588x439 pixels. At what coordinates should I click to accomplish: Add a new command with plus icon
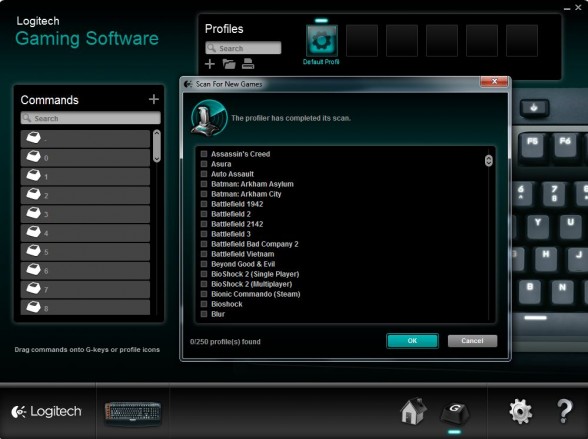click(154, 99)
